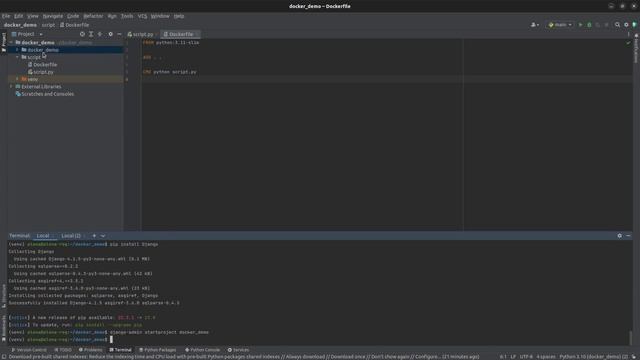
Task: Select the inner docker_demo folder in tree
Action: [x=43, y=50]
